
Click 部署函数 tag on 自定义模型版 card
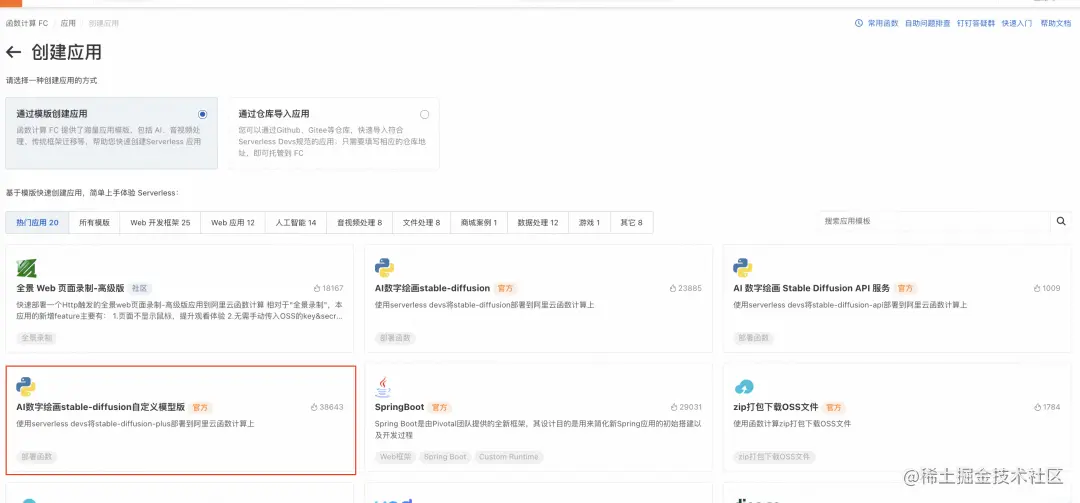pyautogui.click(x=37, y=457)
